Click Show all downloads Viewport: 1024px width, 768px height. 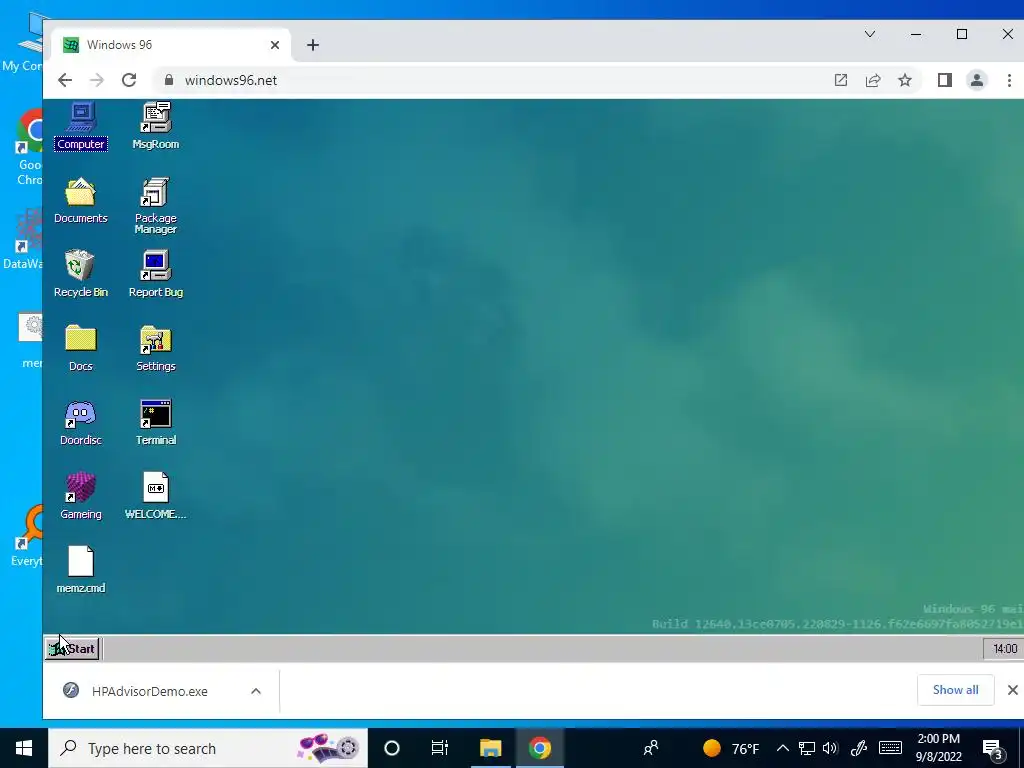point(955,690)
